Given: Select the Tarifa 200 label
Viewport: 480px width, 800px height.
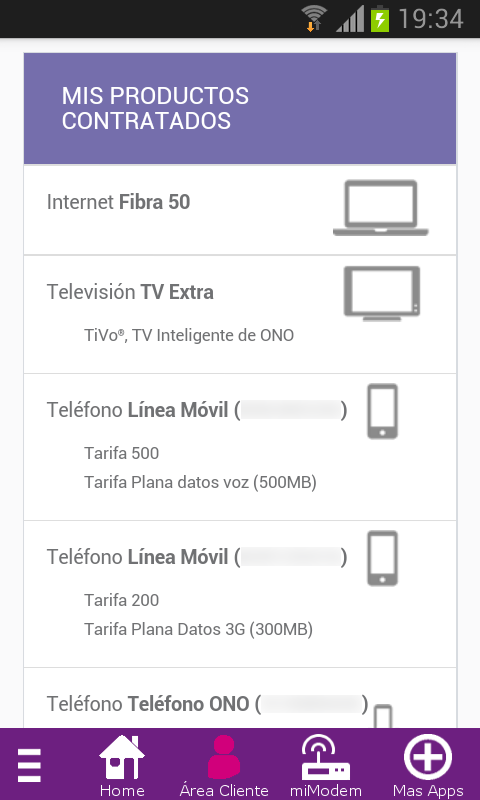Looking at the screenshot, I should click(121, 600).
